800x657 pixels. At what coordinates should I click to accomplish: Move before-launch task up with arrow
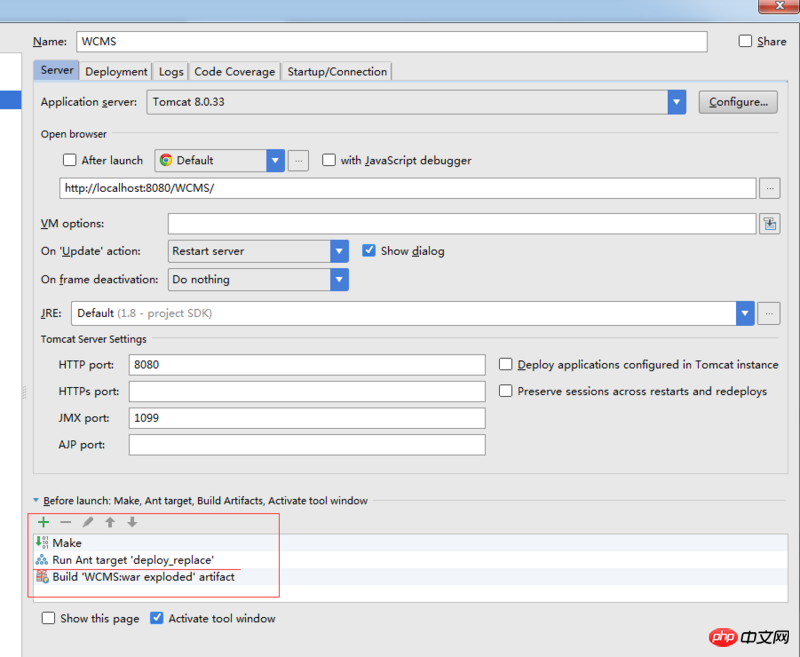(x=110, y=522)
